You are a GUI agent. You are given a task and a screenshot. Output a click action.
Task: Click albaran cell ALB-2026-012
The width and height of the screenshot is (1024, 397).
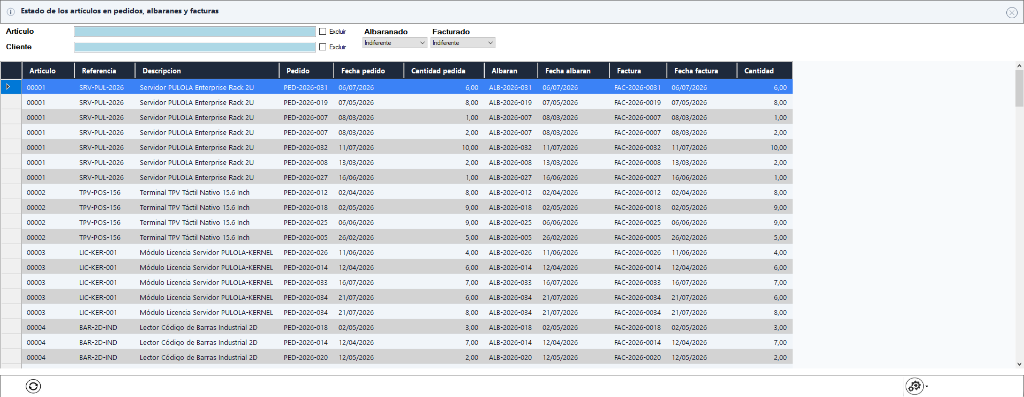pos(511,192)
